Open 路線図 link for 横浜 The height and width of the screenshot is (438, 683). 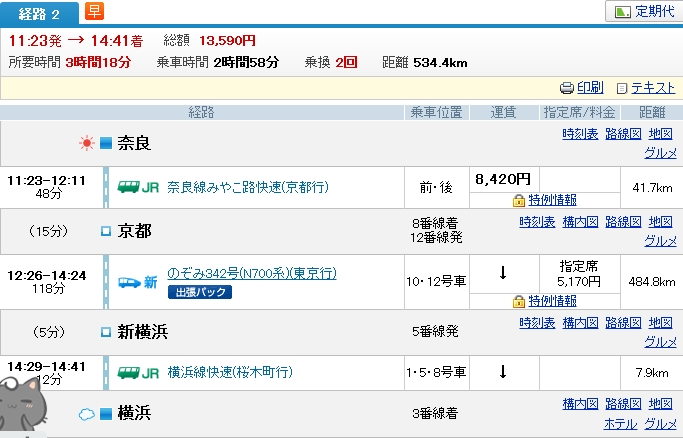(623, 404)
